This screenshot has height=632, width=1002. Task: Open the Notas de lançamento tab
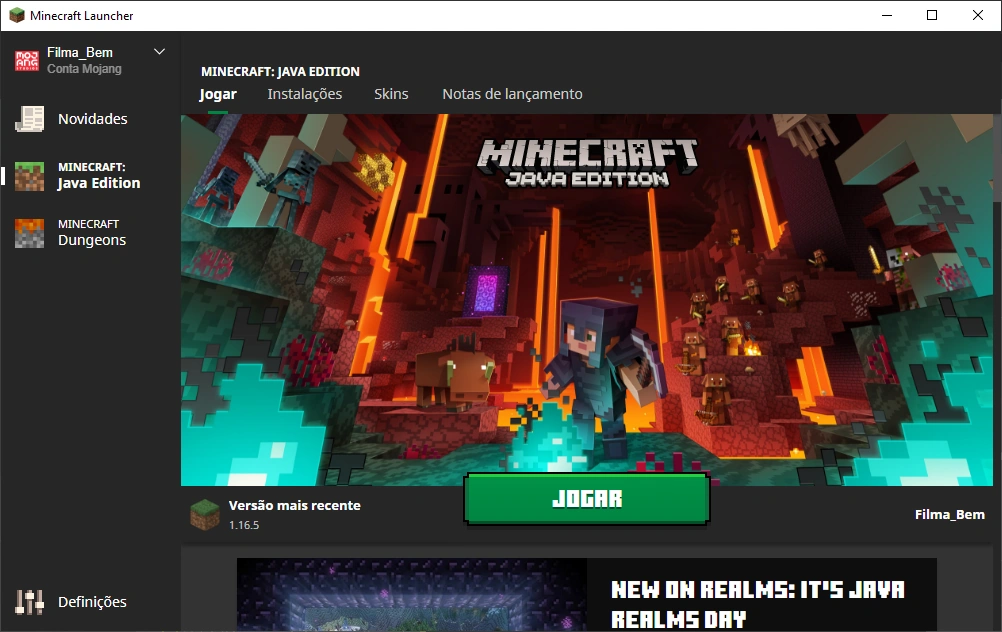[x=513, y=94]
